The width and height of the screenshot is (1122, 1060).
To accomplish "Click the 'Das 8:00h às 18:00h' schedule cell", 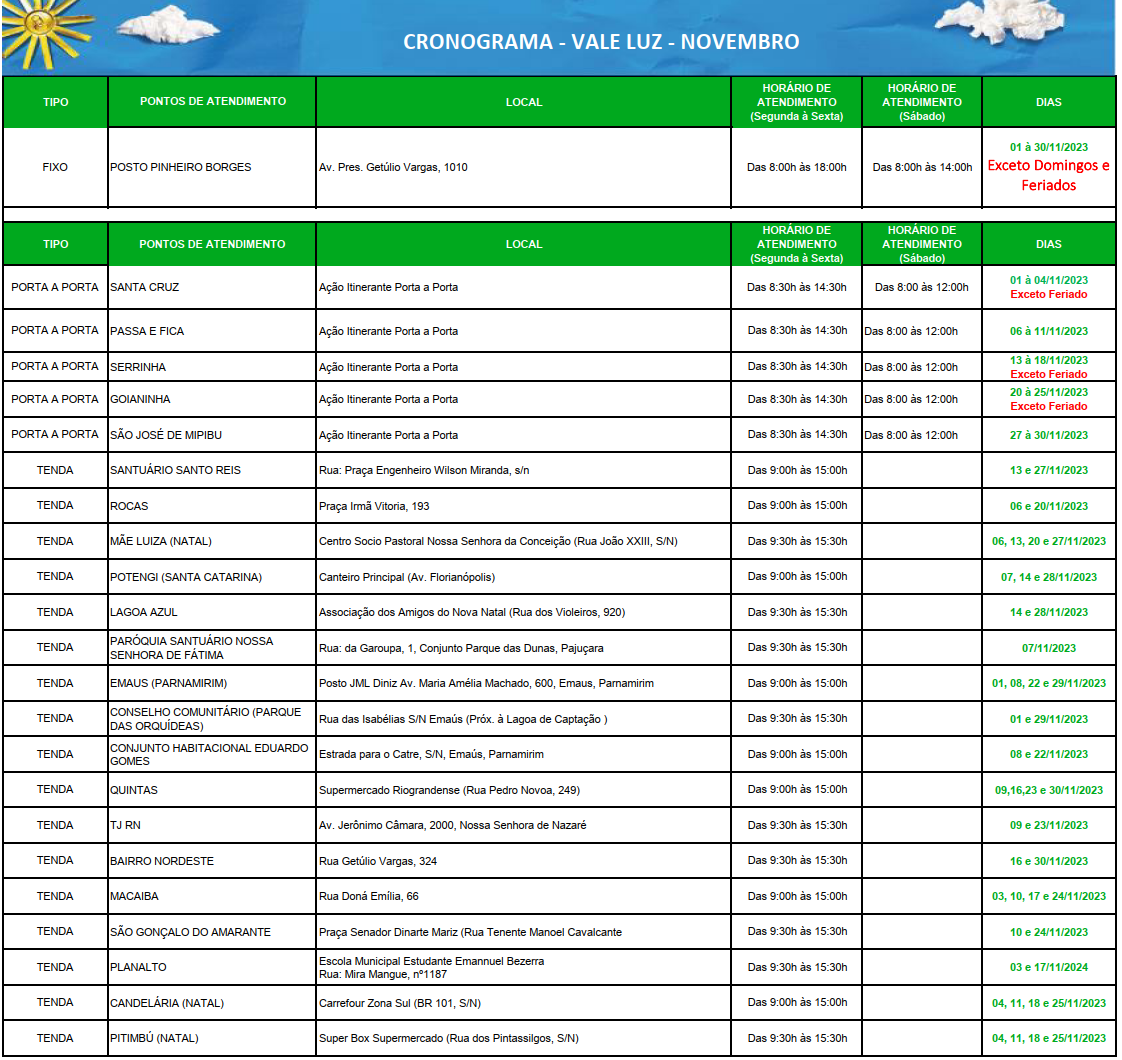I will pyautogui.click(x=796, y=167).
